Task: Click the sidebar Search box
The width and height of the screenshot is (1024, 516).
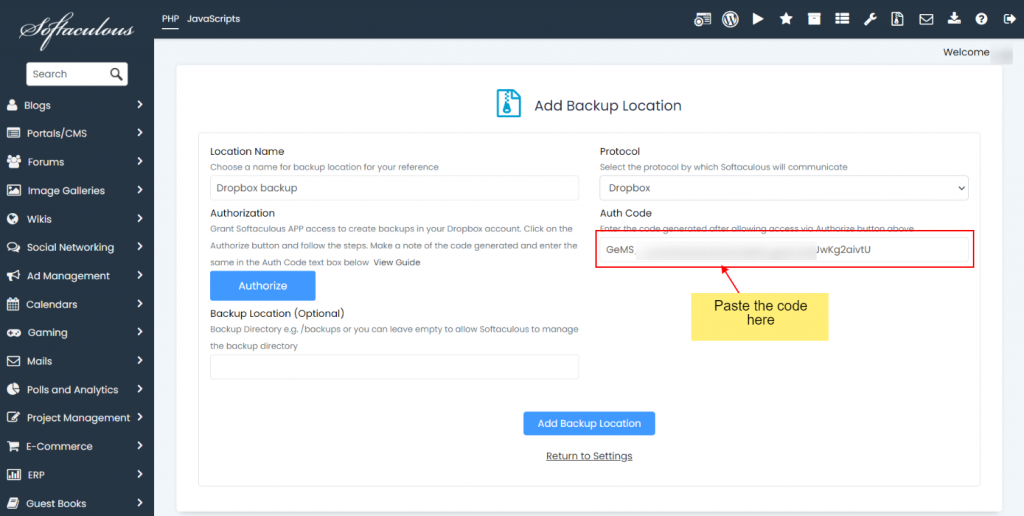Action: pos(77,74)
